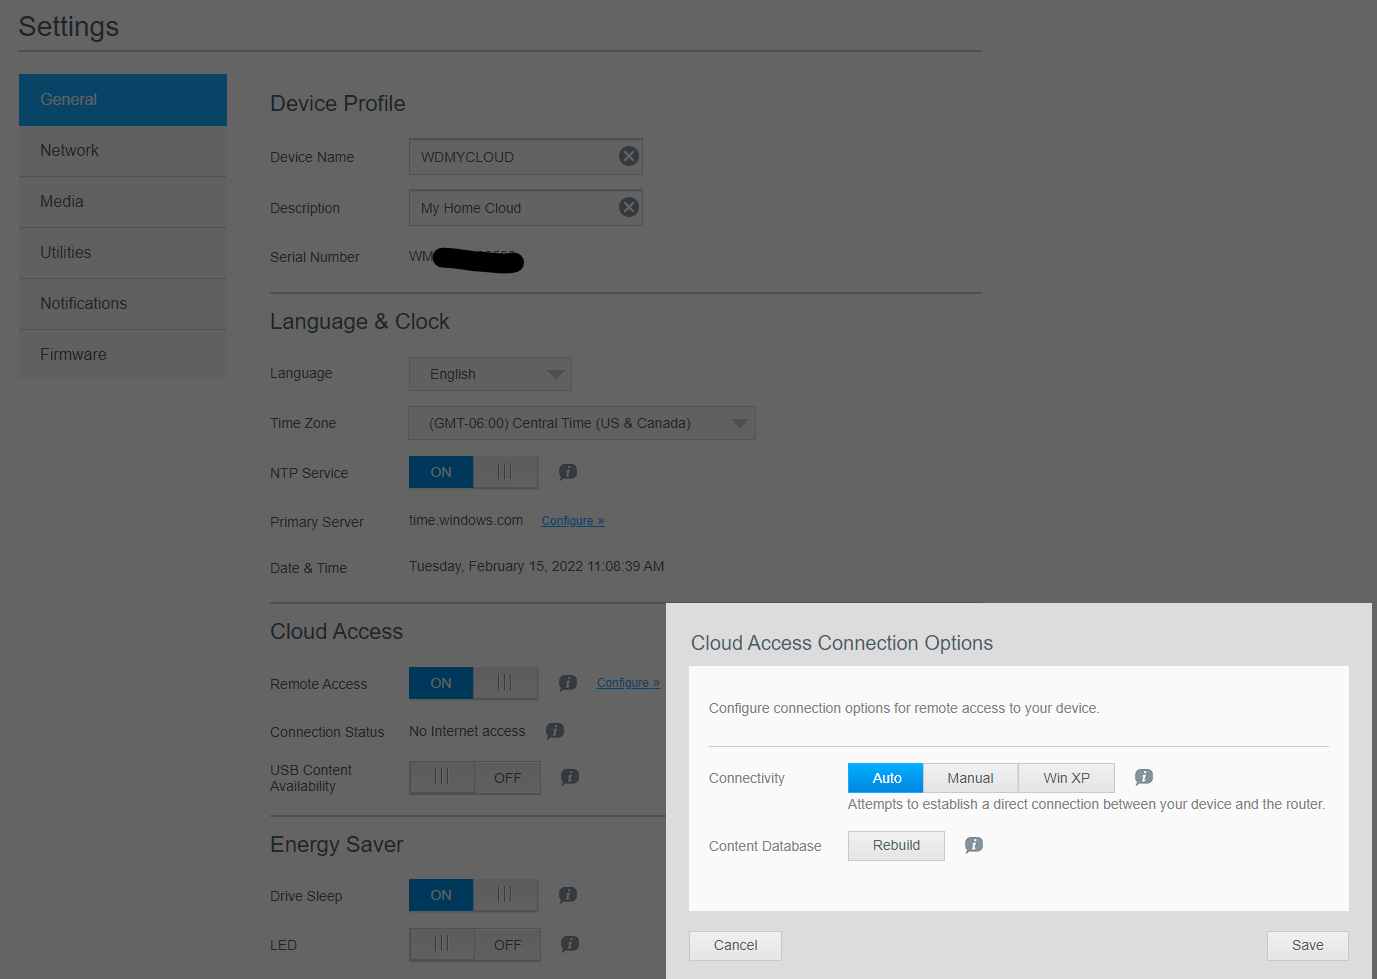
Task: Cancel the Cloud Access Connection Options dialog
Action: [735, 946]
